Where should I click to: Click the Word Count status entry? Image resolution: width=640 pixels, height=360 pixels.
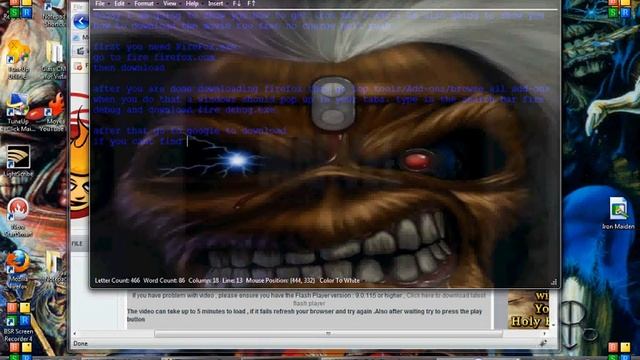(x=164, y=280)
